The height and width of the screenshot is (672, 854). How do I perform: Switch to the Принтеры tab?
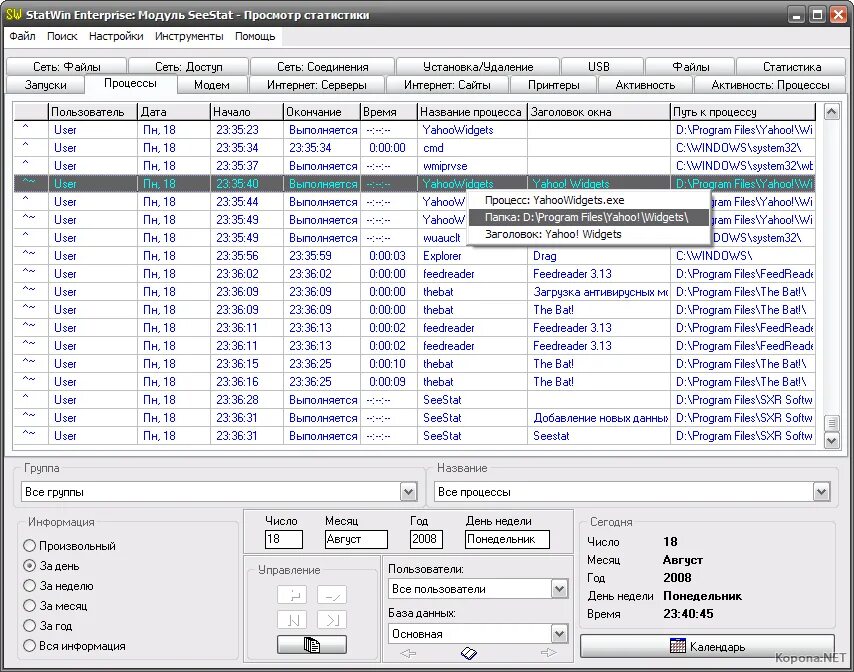click(x=553, y=85)
